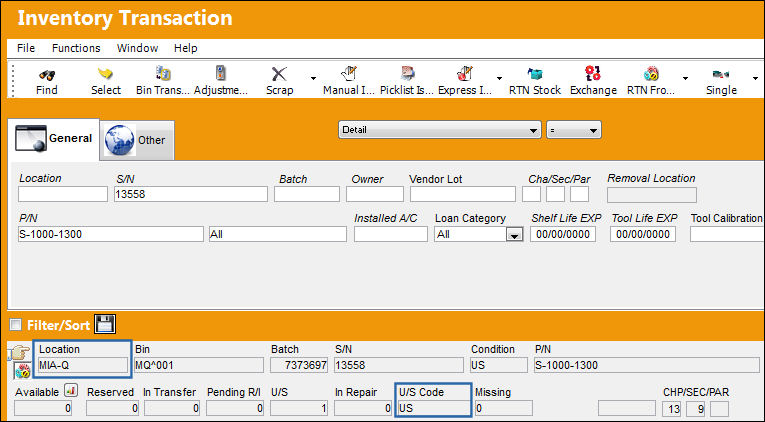The image size is (765, 422).
Task: Open the Adjustment toolbar icon
Action: tap(221, 73)
